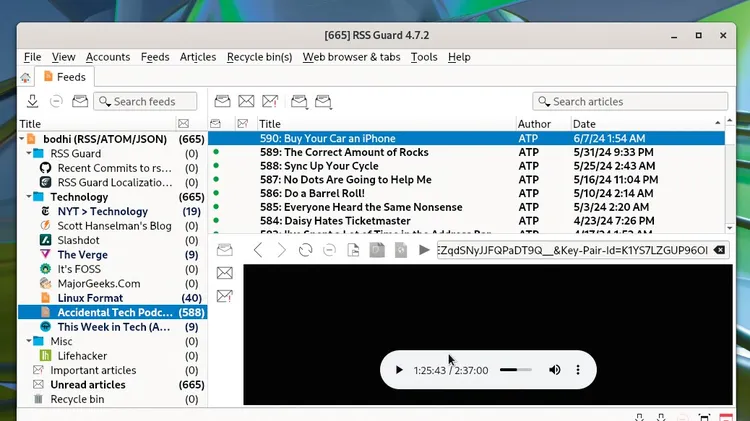
Task: Collapse the RSS Guard folder
Action: pyautogui.click(x=28, y=154)
